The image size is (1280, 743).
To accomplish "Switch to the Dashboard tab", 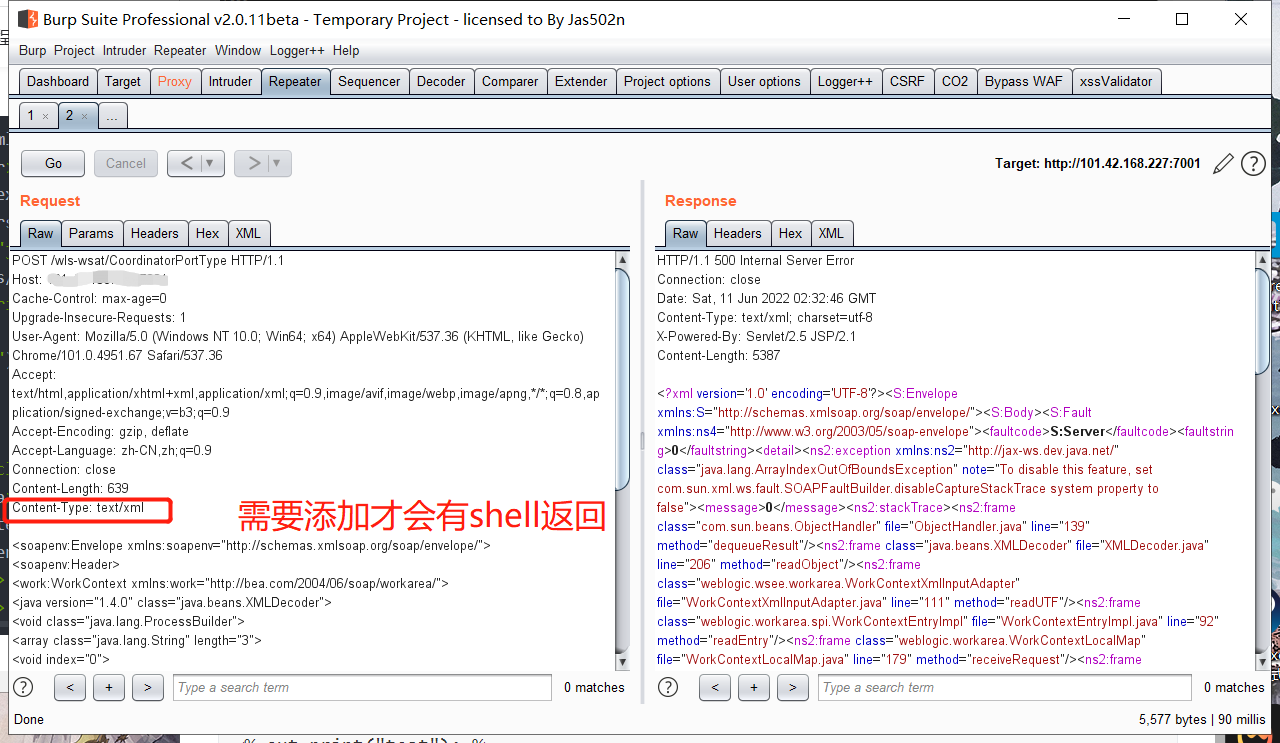I will pos(58,82).
